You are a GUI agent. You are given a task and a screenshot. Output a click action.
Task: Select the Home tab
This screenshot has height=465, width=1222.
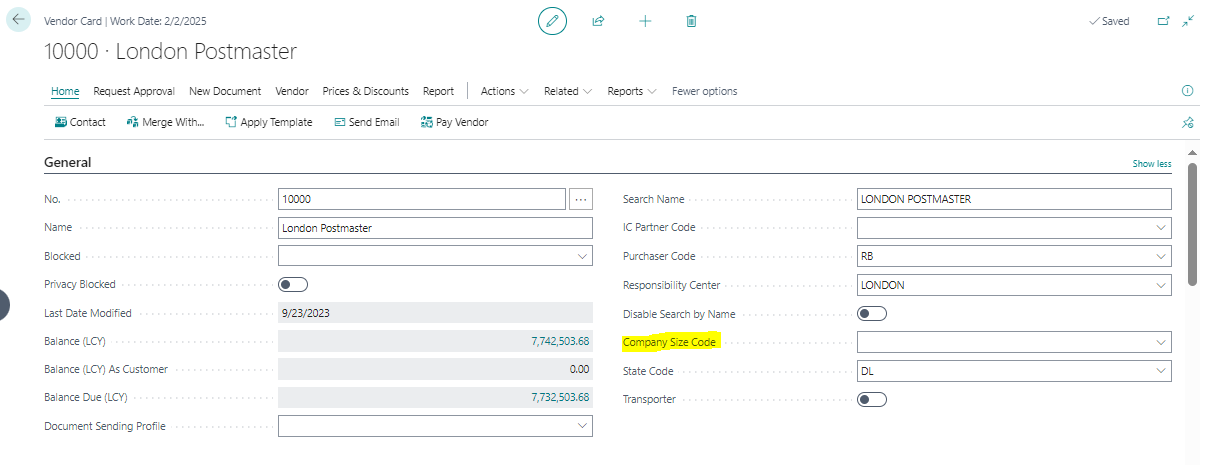tap(65, 91)
